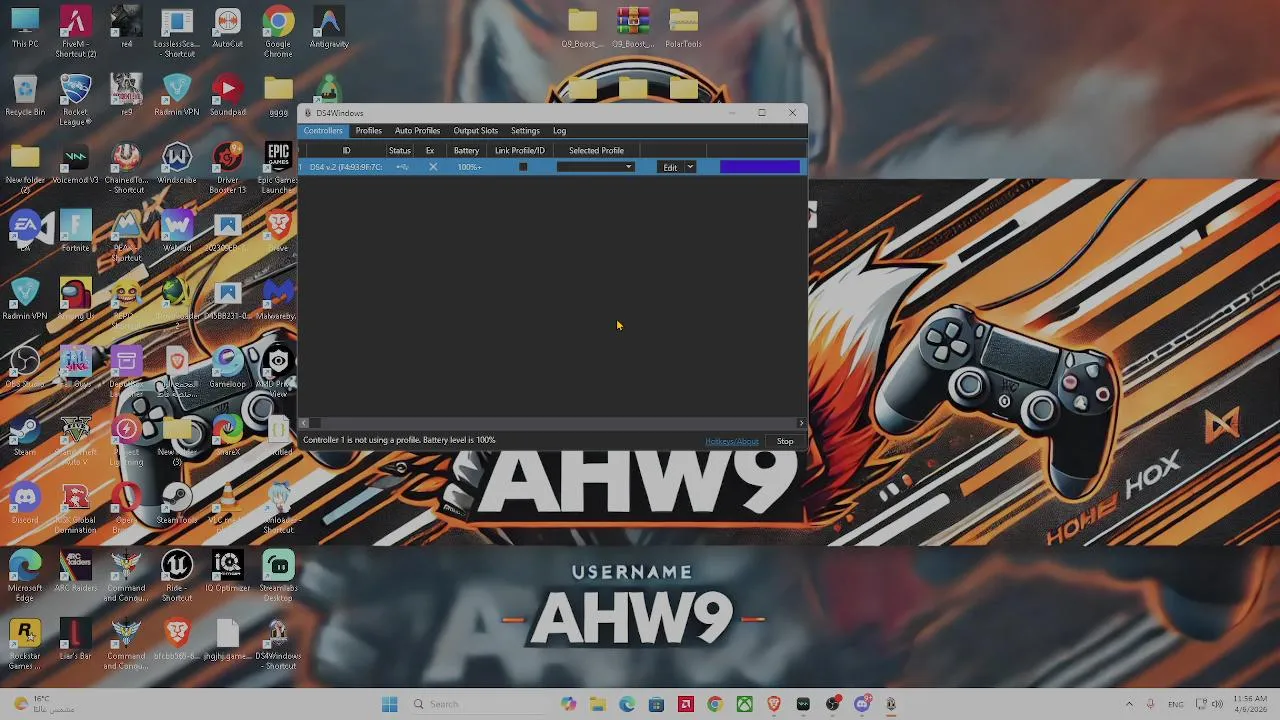This screenshot has width=1280, height=720.
Task: Launch OBS Studio from desktop
Action: tap(25, 368)
